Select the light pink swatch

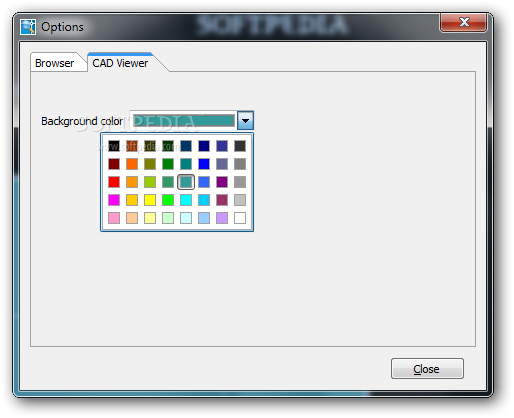click(114, 218)
